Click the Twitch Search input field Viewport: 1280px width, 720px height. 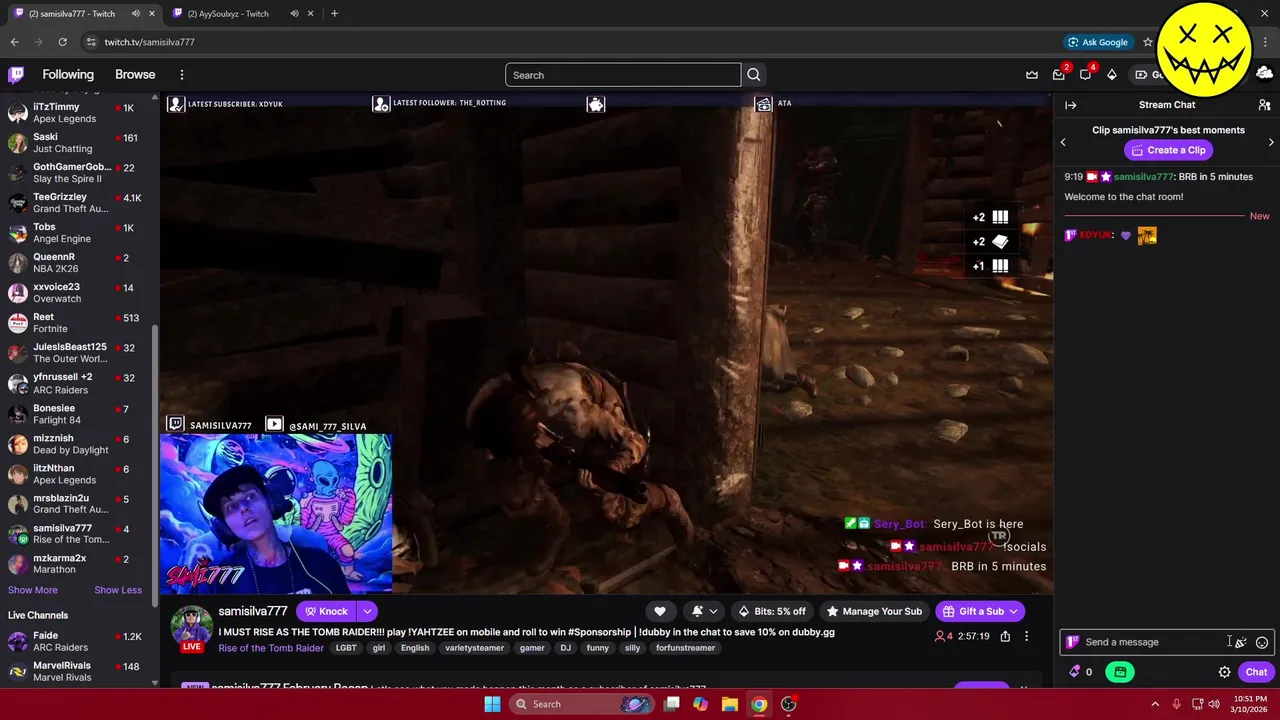click(x=623, y=75)
